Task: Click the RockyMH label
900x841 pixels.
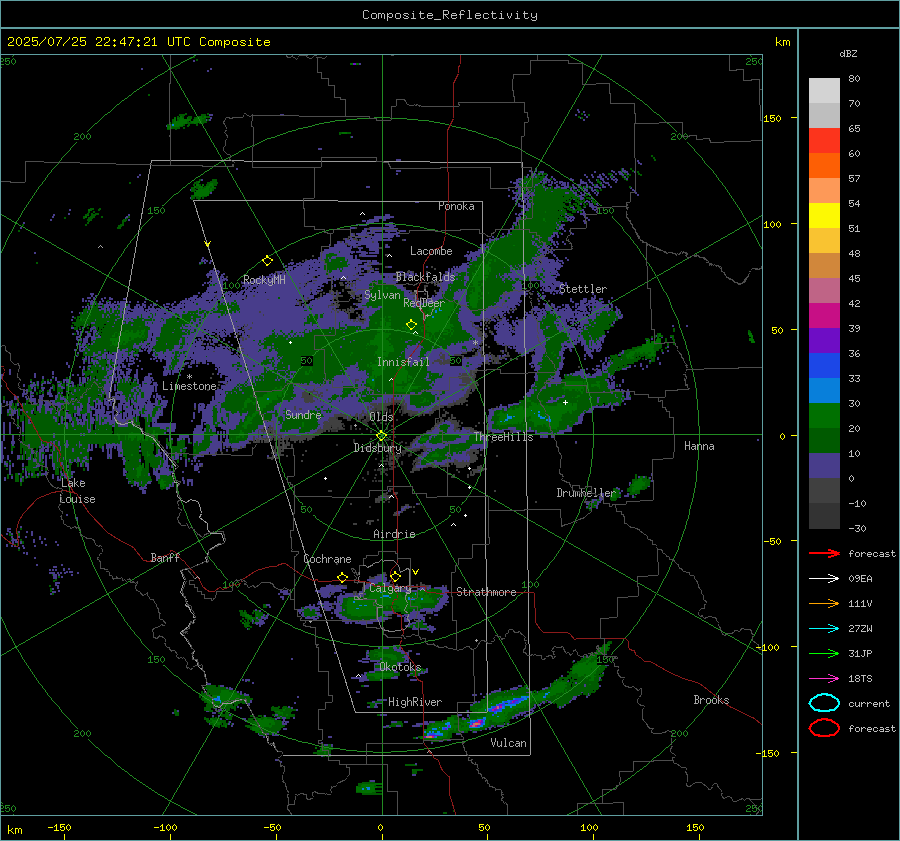Action: pos(264,280)
